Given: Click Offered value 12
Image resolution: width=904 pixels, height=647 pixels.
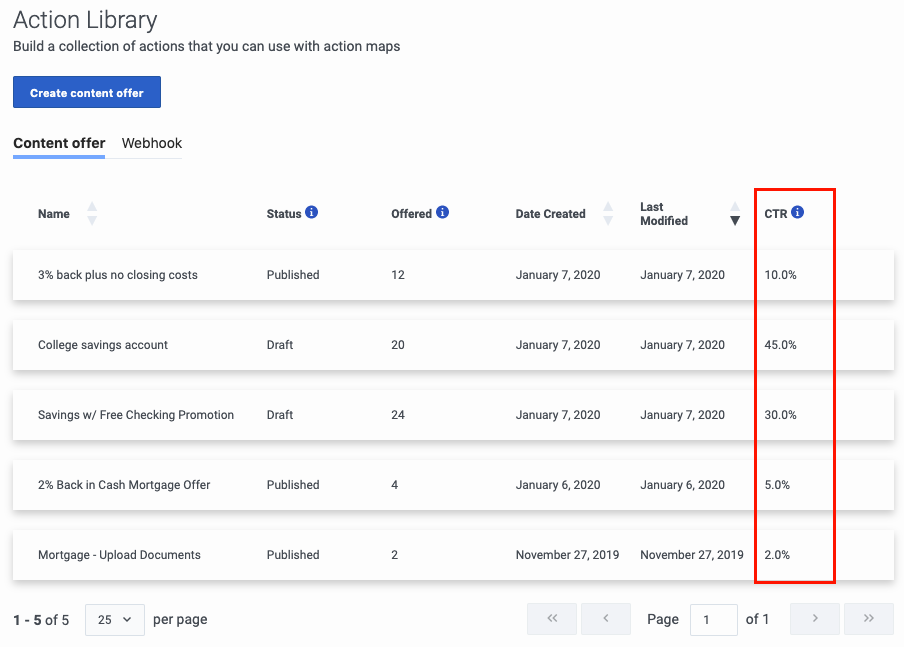Looking at the screenshot, I should pyautogui.click(x=398, y=275).
